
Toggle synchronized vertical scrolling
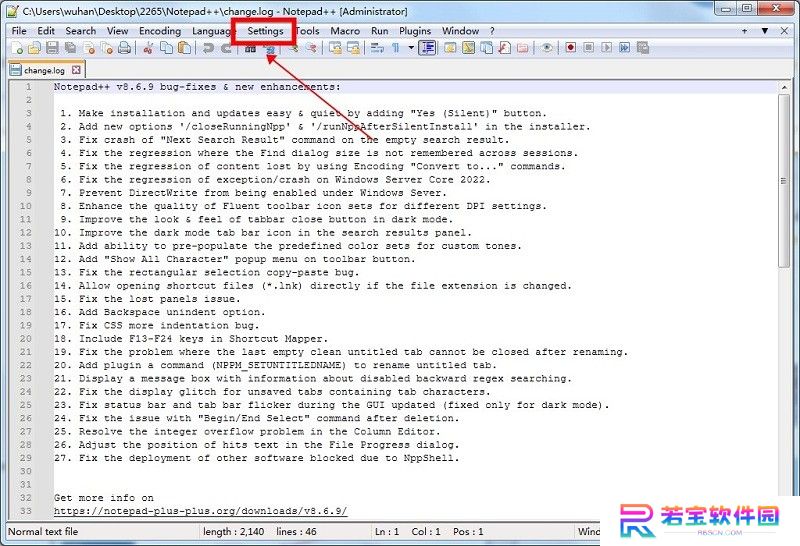335,48
